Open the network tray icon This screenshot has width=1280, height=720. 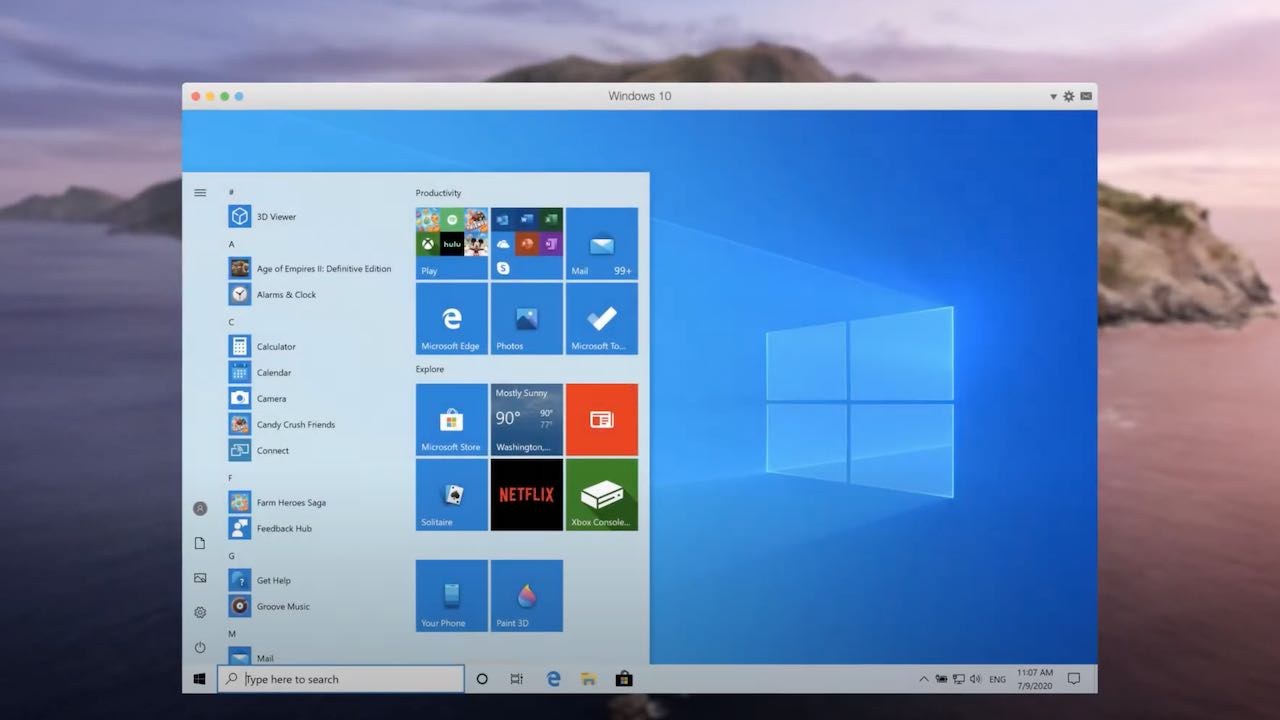pyautogui.click(x=959, y=679)
